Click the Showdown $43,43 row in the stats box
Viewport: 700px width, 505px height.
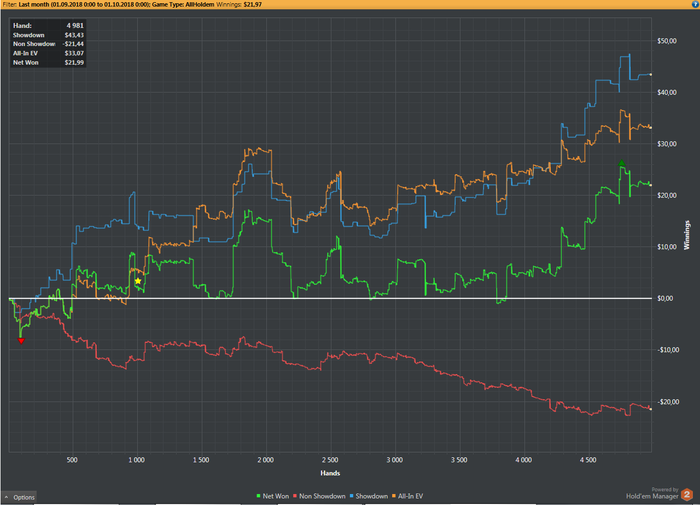48,35
